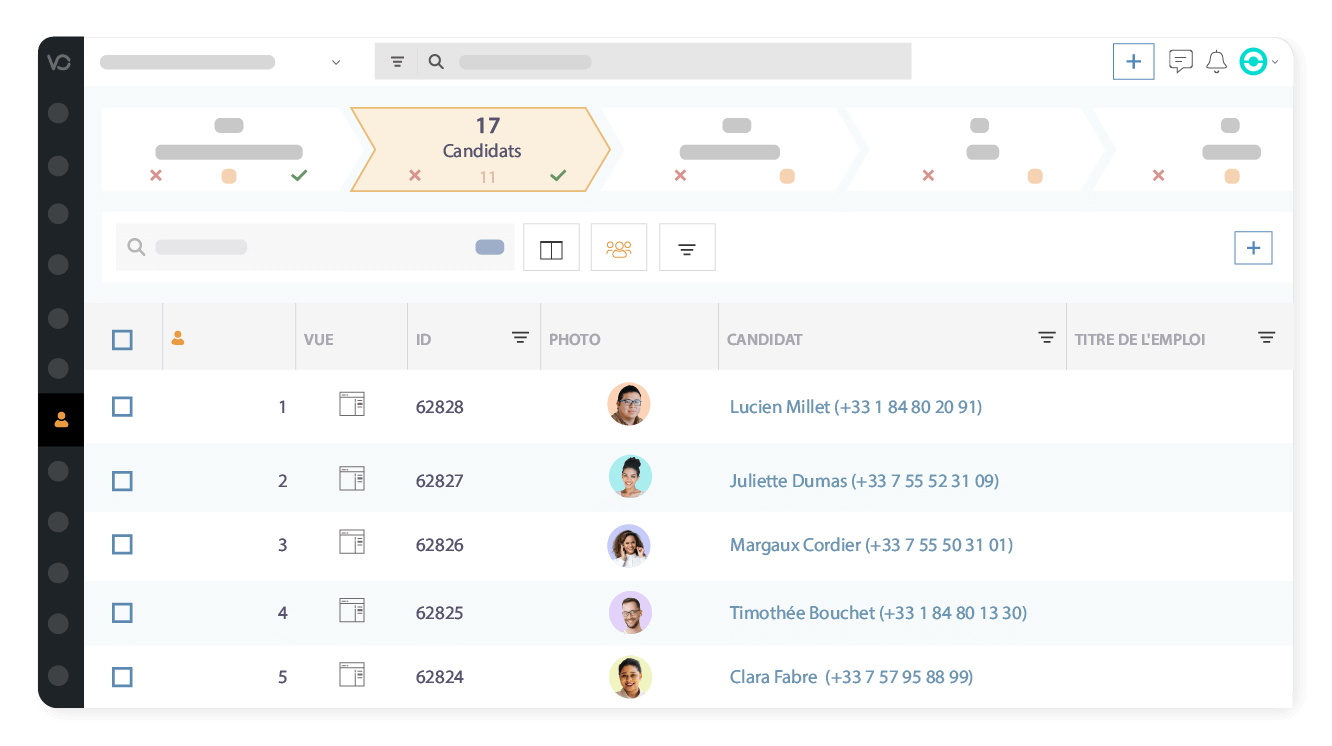Click the teal user avatar icon
The image size is (1332, 746).
[1252, 61]
